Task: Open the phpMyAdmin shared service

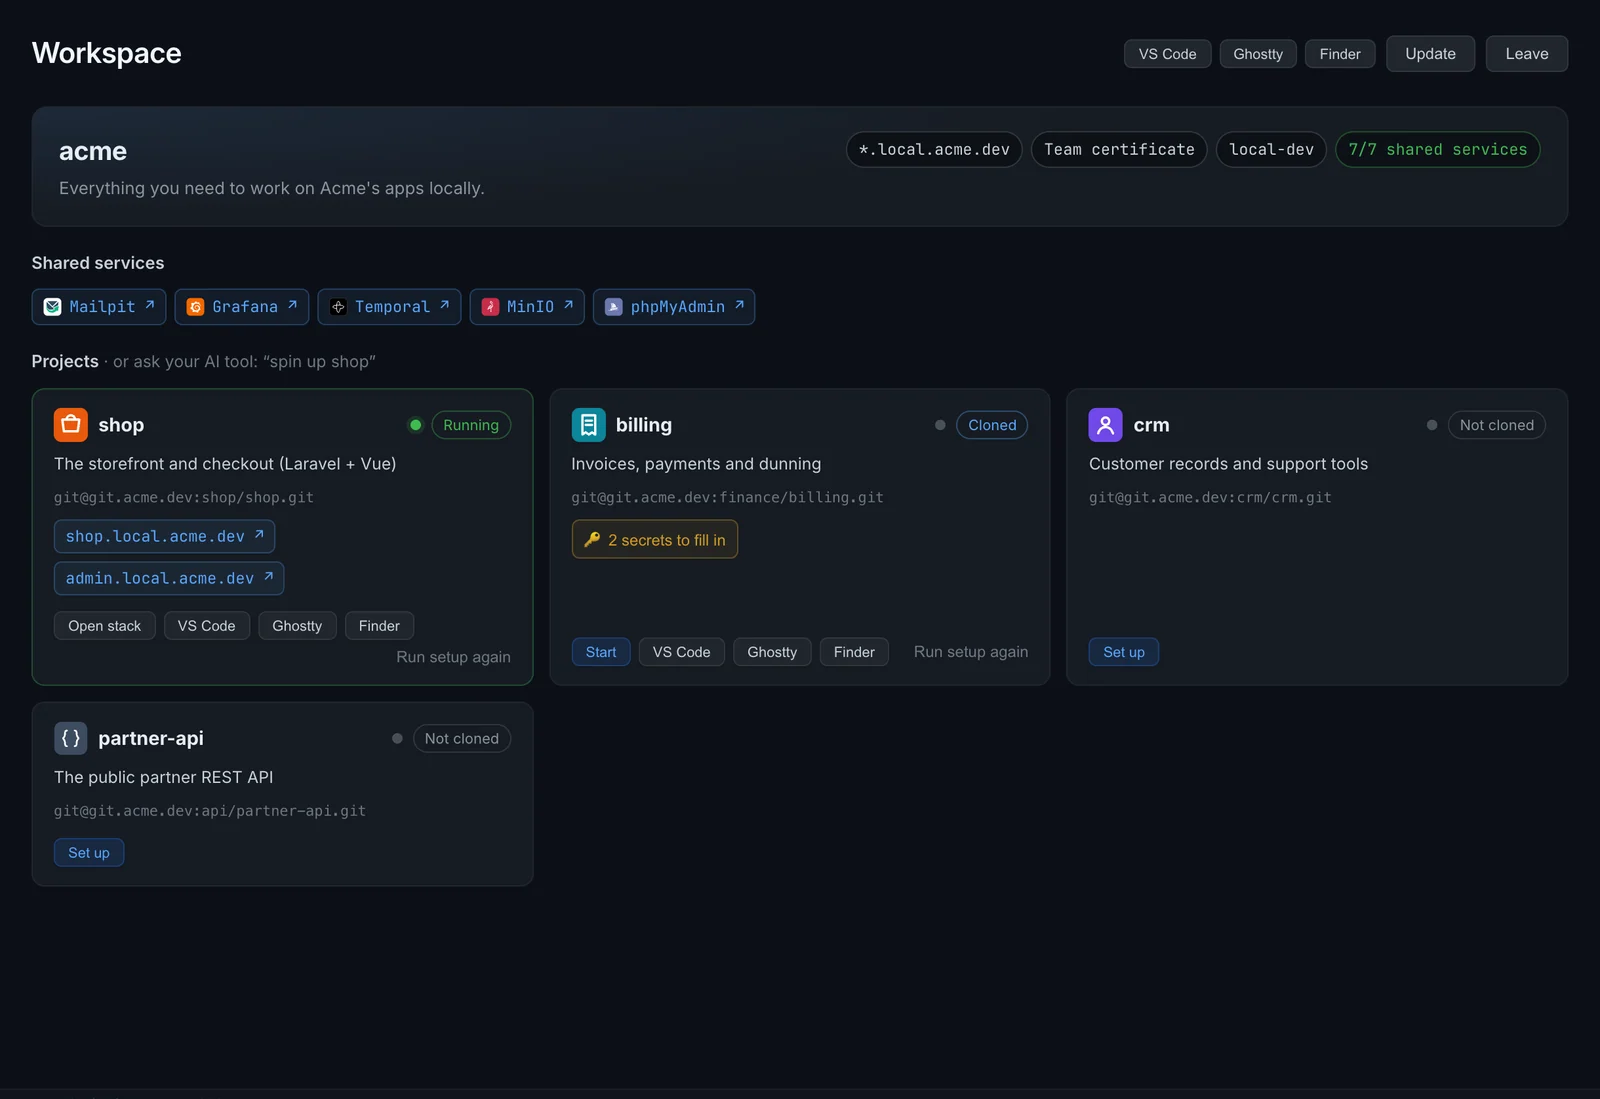Action: click(x=674, y=307)
